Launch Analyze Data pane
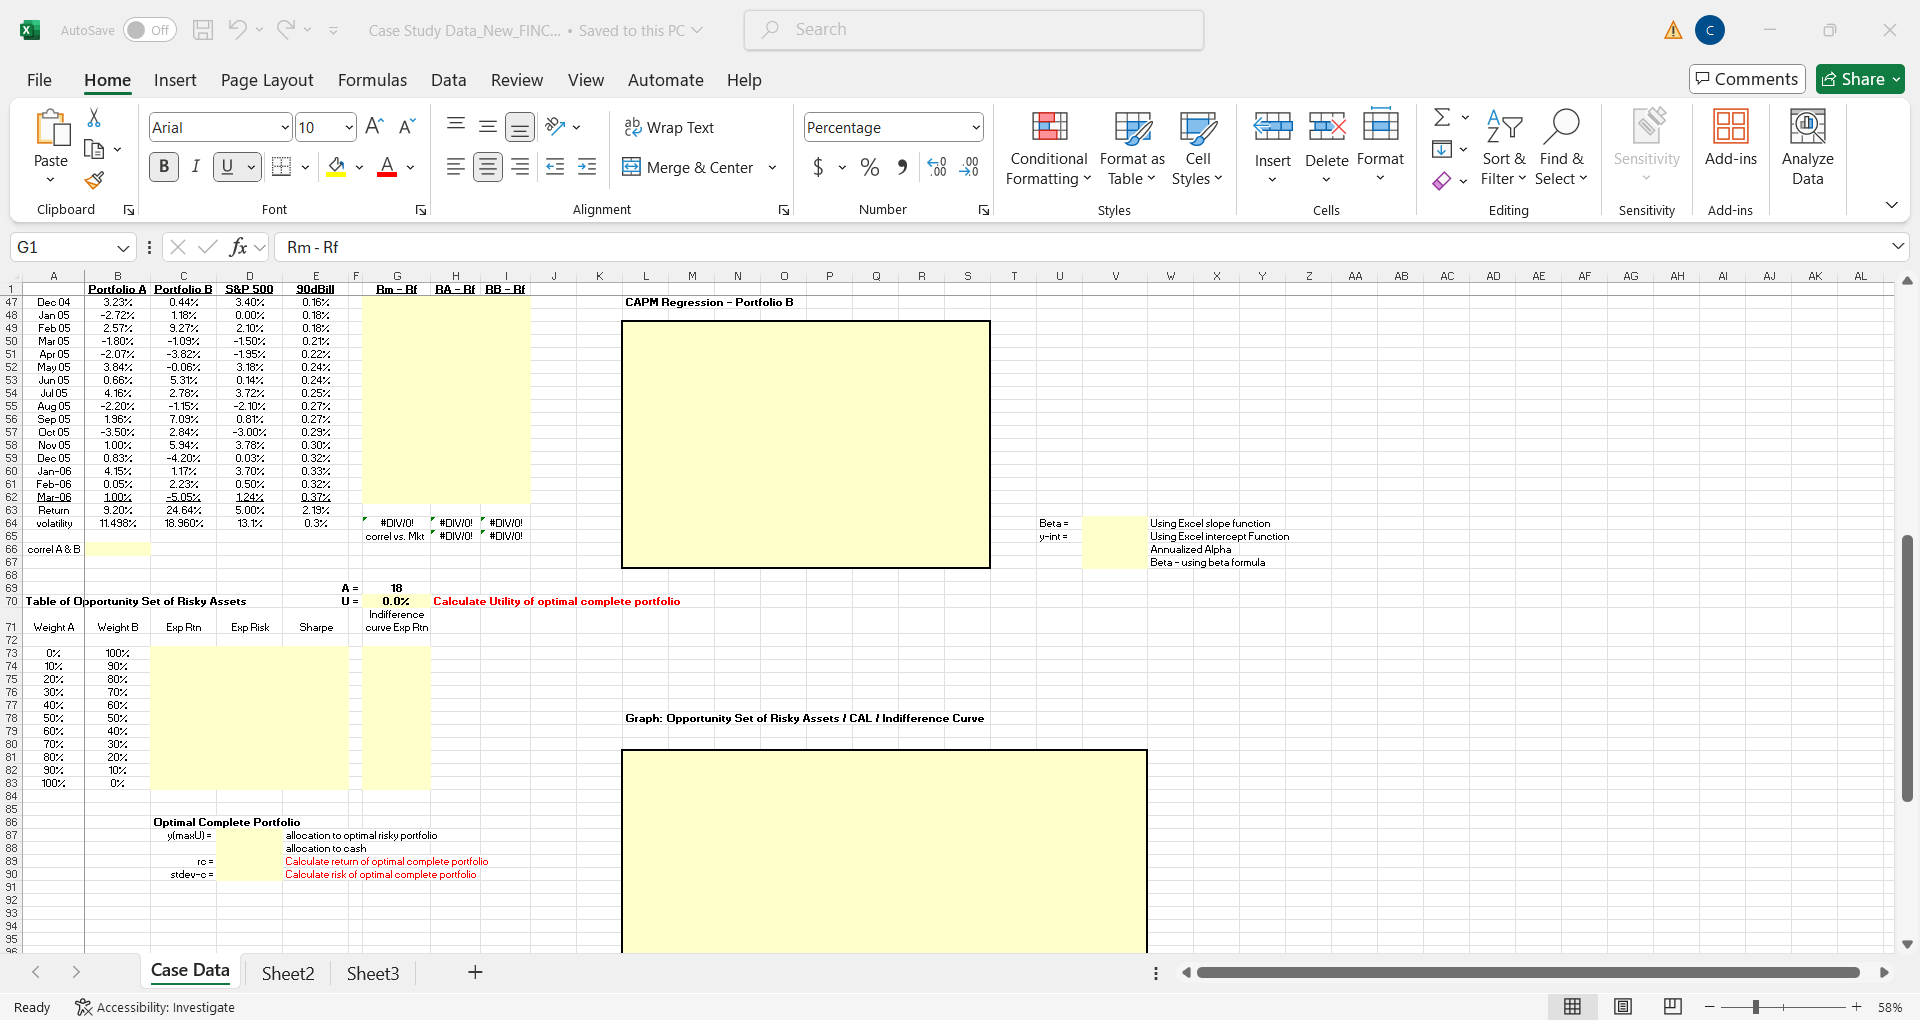The image size is (1920, 1020). tap(1806, 148)
